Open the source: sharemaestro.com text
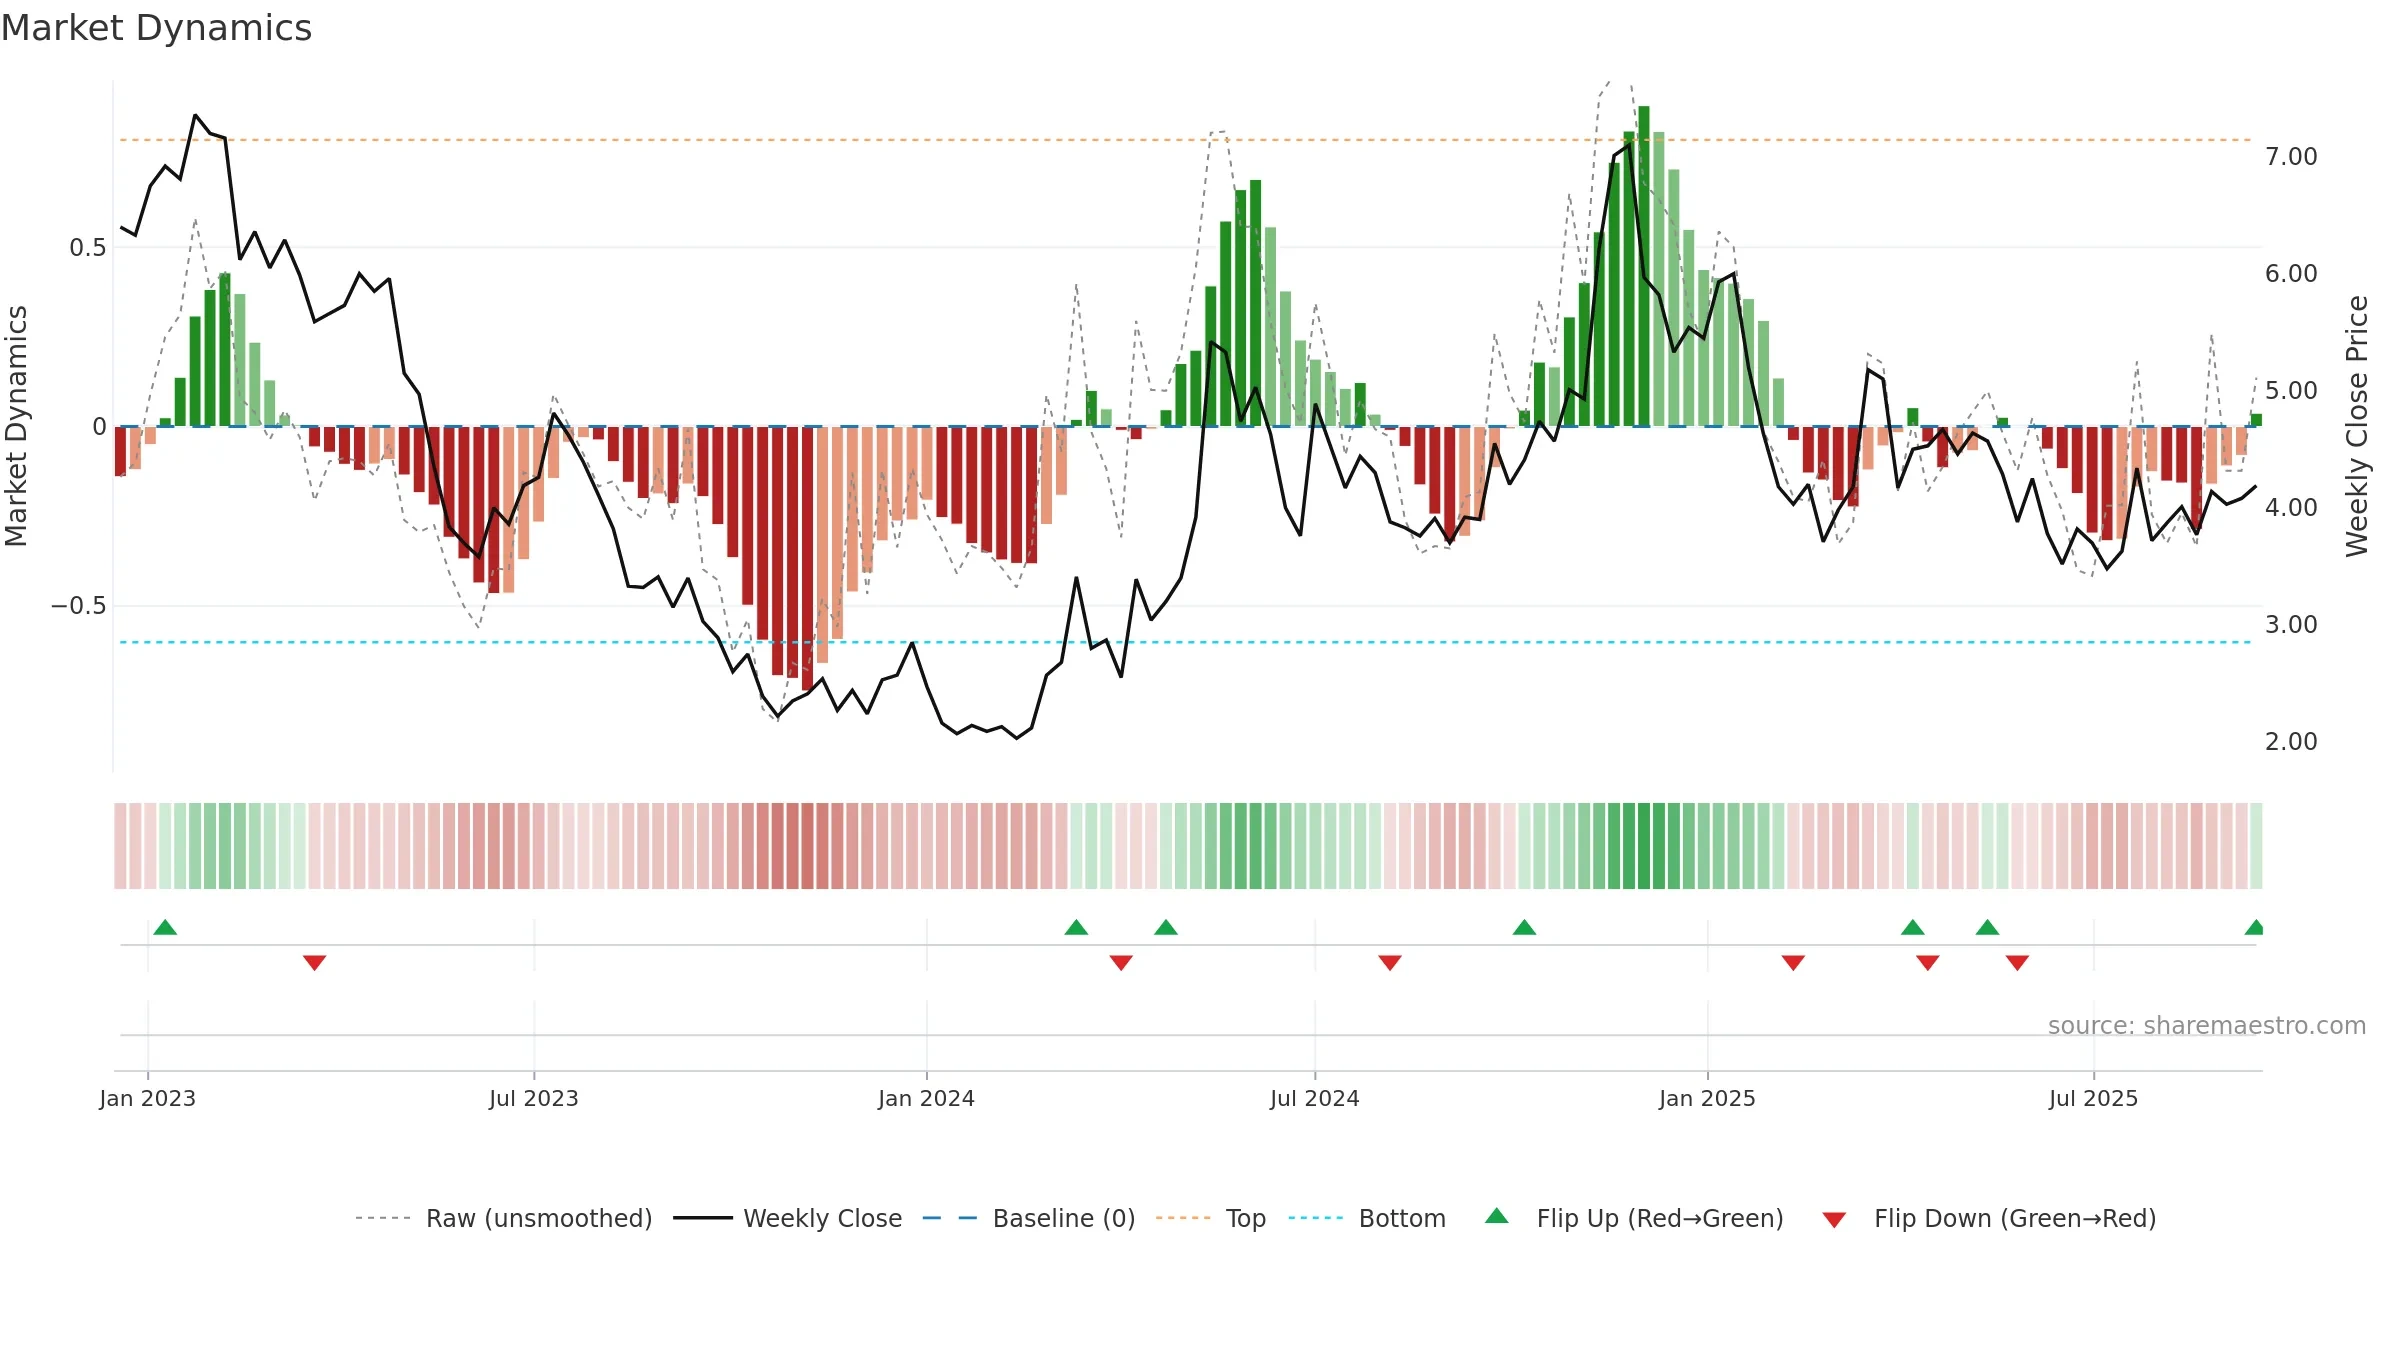This screenshot has width=2400, height=1350. click(2207, 1025)
